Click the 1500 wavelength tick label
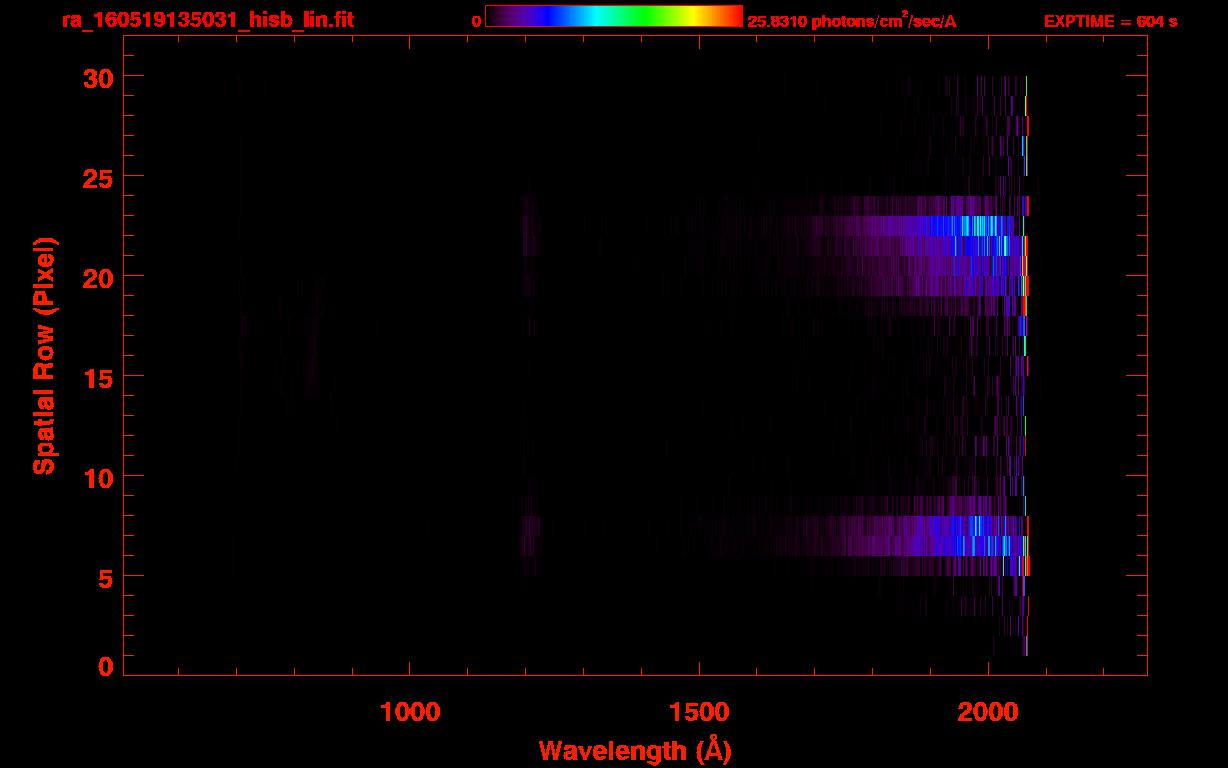 [698, 712]
